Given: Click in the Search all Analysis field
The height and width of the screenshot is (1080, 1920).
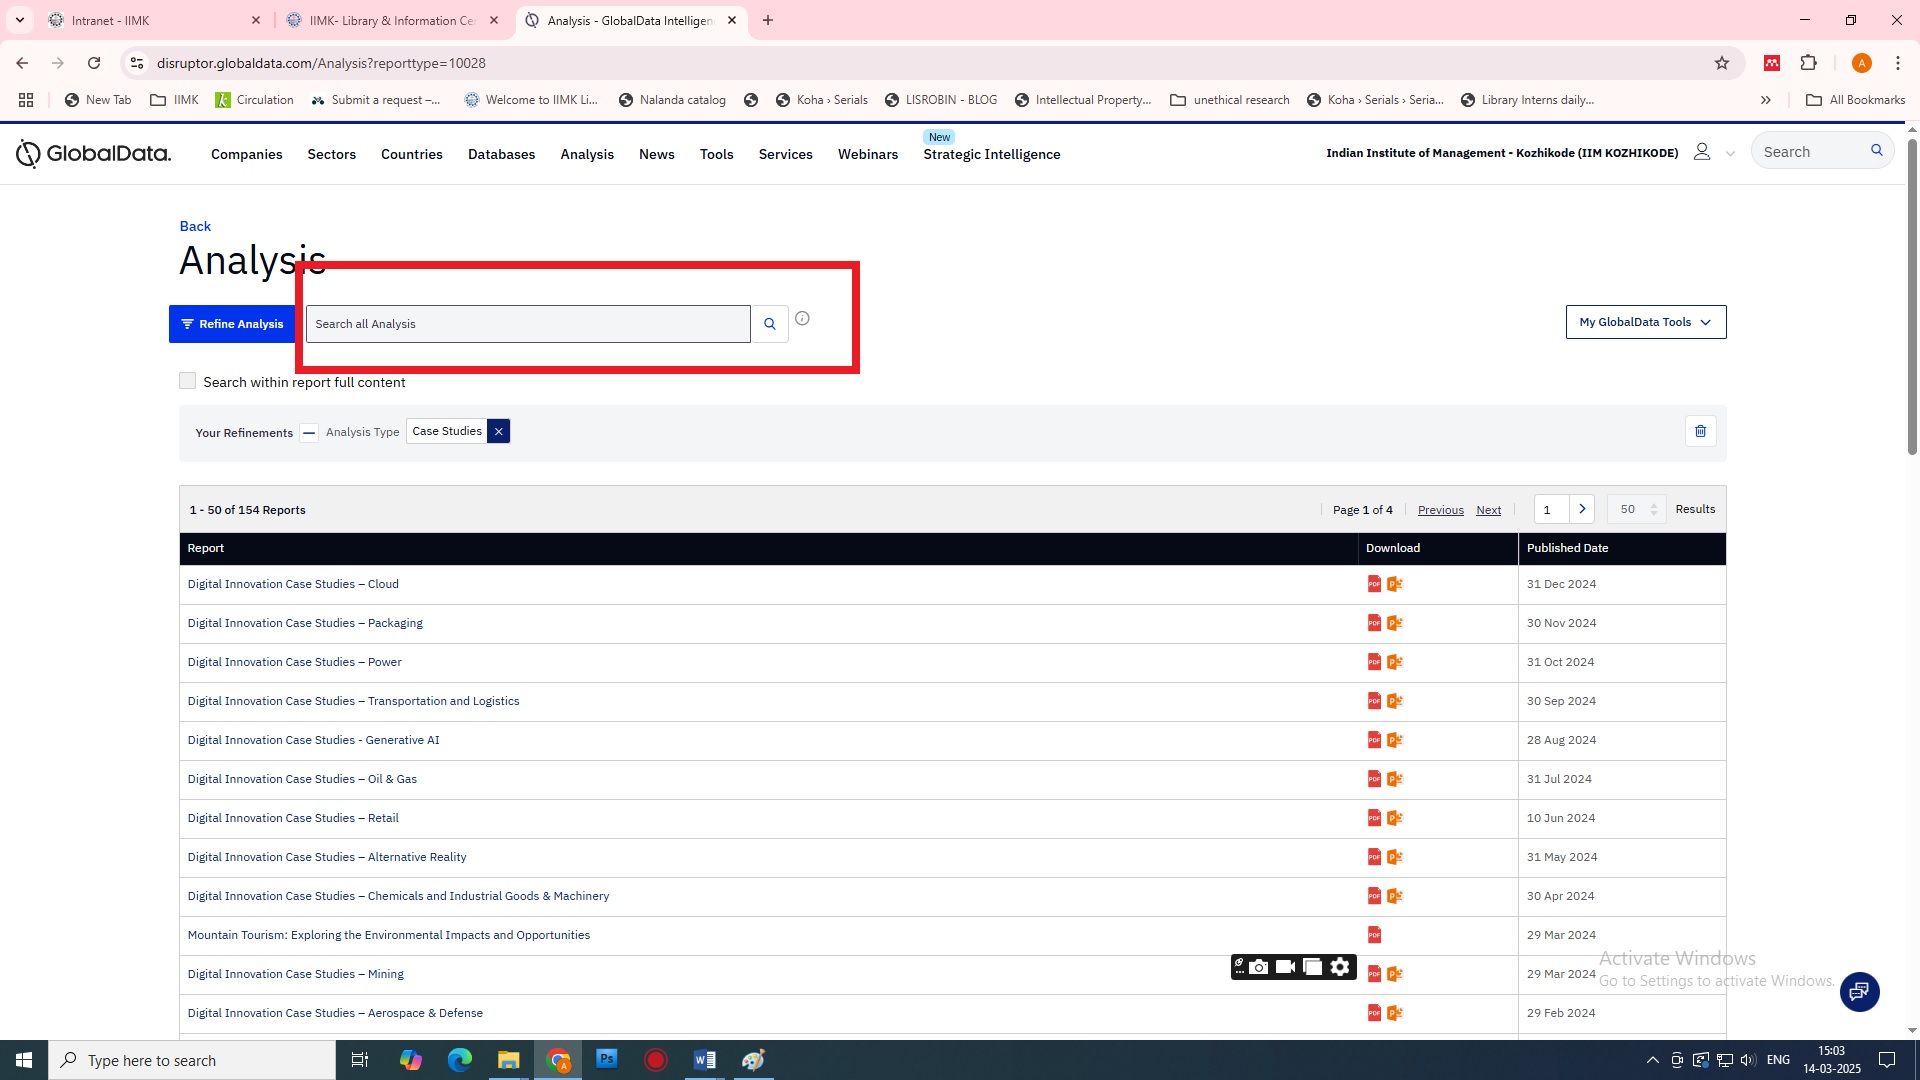Looking at the screenshot, I should click(x=527, y=324).
